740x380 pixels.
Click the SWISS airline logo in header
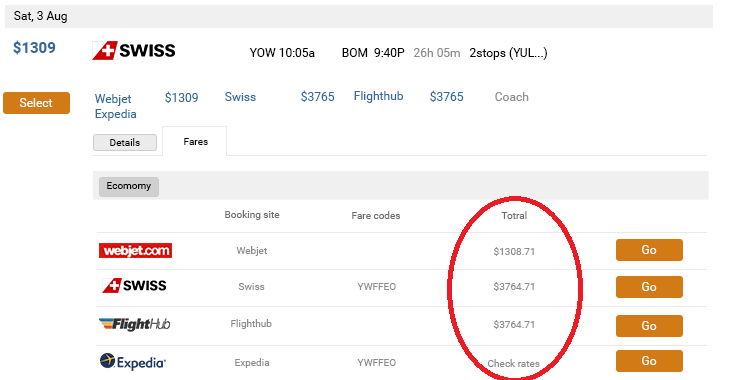134,51
